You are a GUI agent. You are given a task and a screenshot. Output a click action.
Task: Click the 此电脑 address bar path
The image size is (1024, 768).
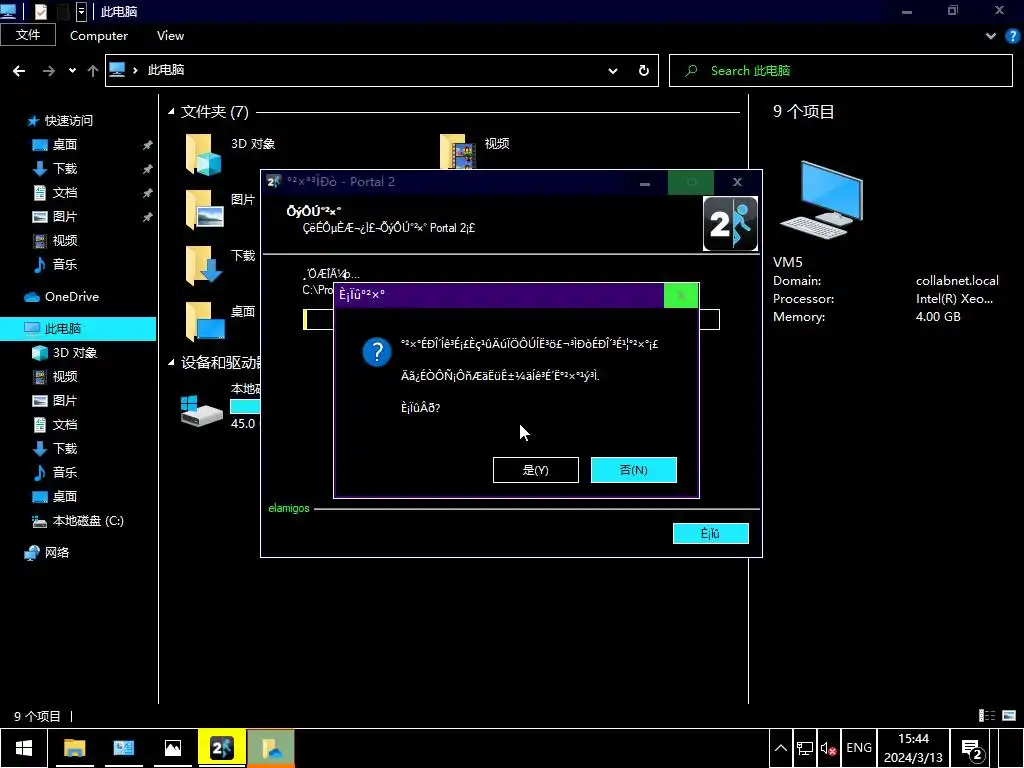[166, 70]
